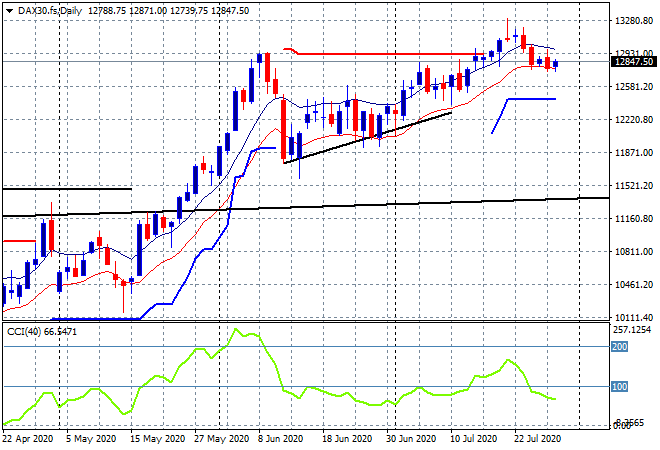
Task: Click the 12220.80 price axis label
Action: 634,120
